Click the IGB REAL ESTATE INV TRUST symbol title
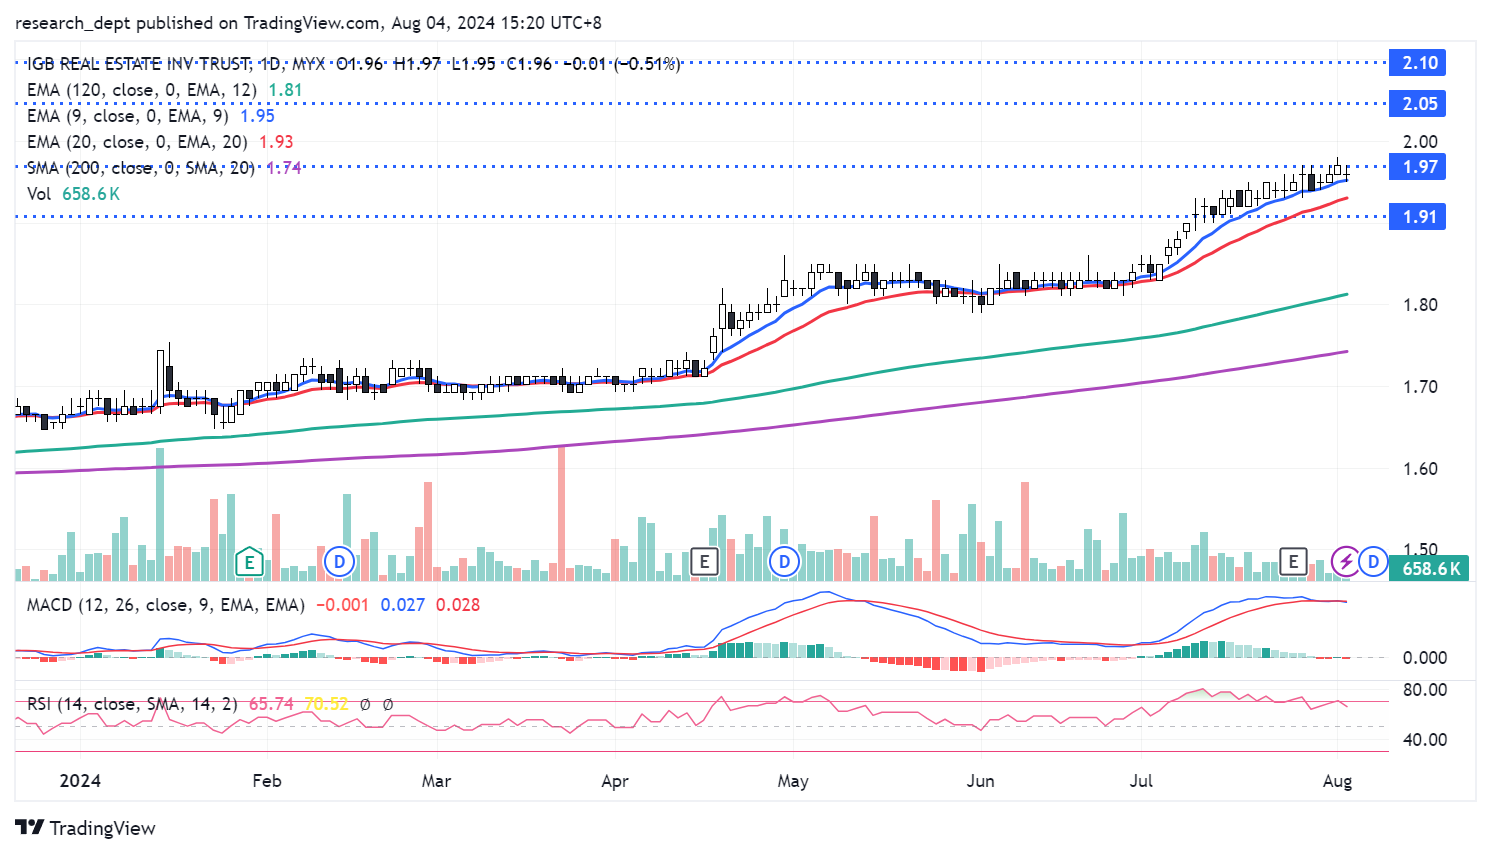Image resolution: width=1491 pixels, height=854 pixels. tap(139, 64)
